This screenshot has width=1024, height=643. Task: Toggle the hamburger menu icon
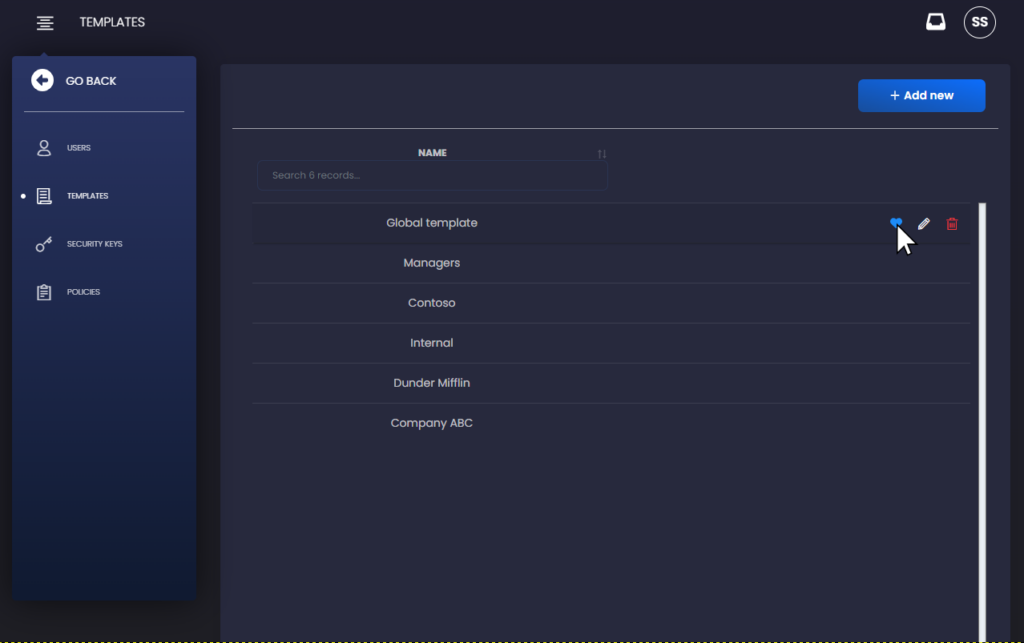(x=45, y=23)
